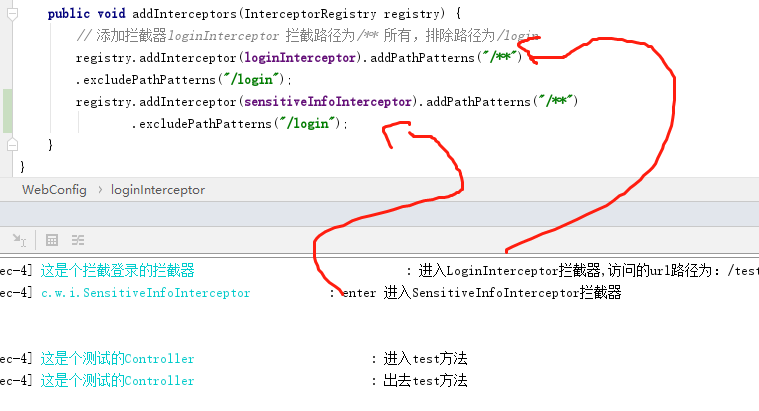Select loginInterceptor in the breadcrumb
The image size is (759, 411).
click(x=158, y=190)
